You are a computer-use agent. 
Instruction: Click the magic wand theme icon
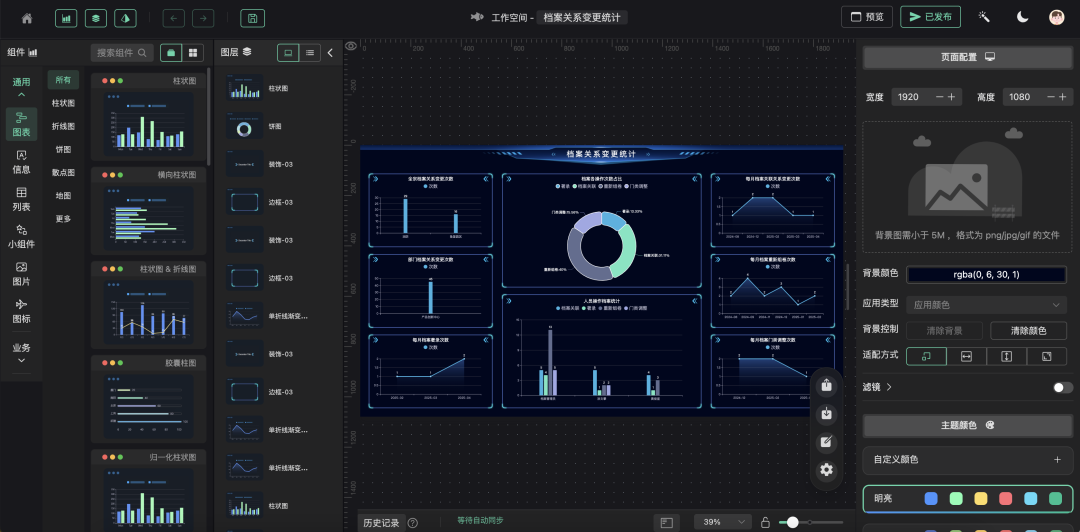pyautogui.click(x=984, y=17)
